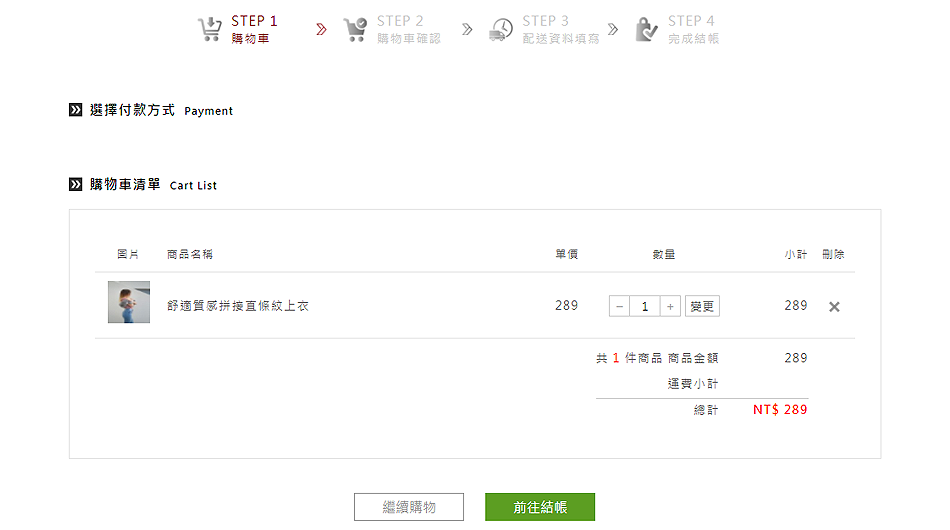Proceed with the green 前往結帳 button
The height and width of the screenshot is (530, 950).
[x=540, y=507]
